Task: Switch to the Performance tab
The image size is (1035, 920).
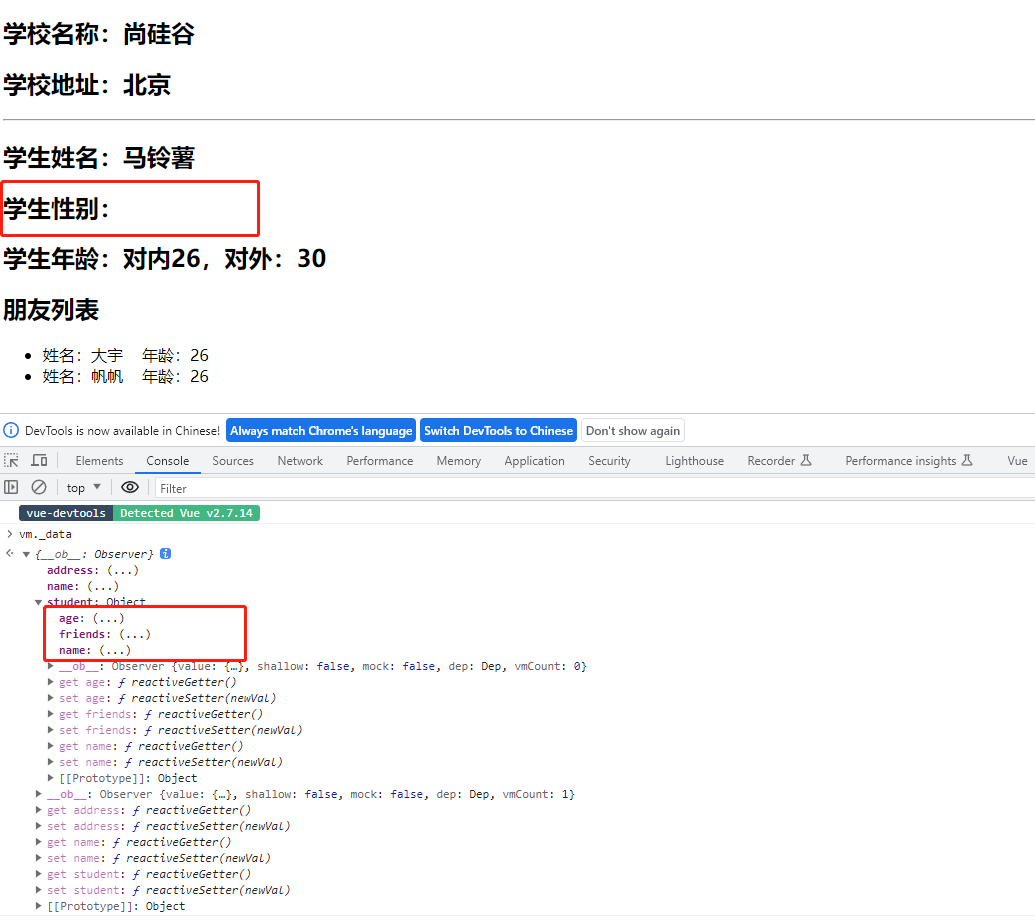Action: coord(380,461)
